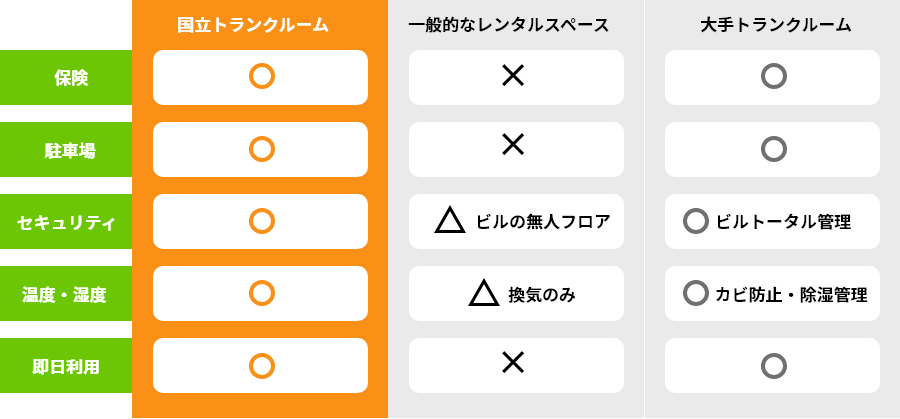Click the orange circle in the セキュリティ row
Image resolution: width=900 pixels, height=419 pixels.
tap(262, 221)
